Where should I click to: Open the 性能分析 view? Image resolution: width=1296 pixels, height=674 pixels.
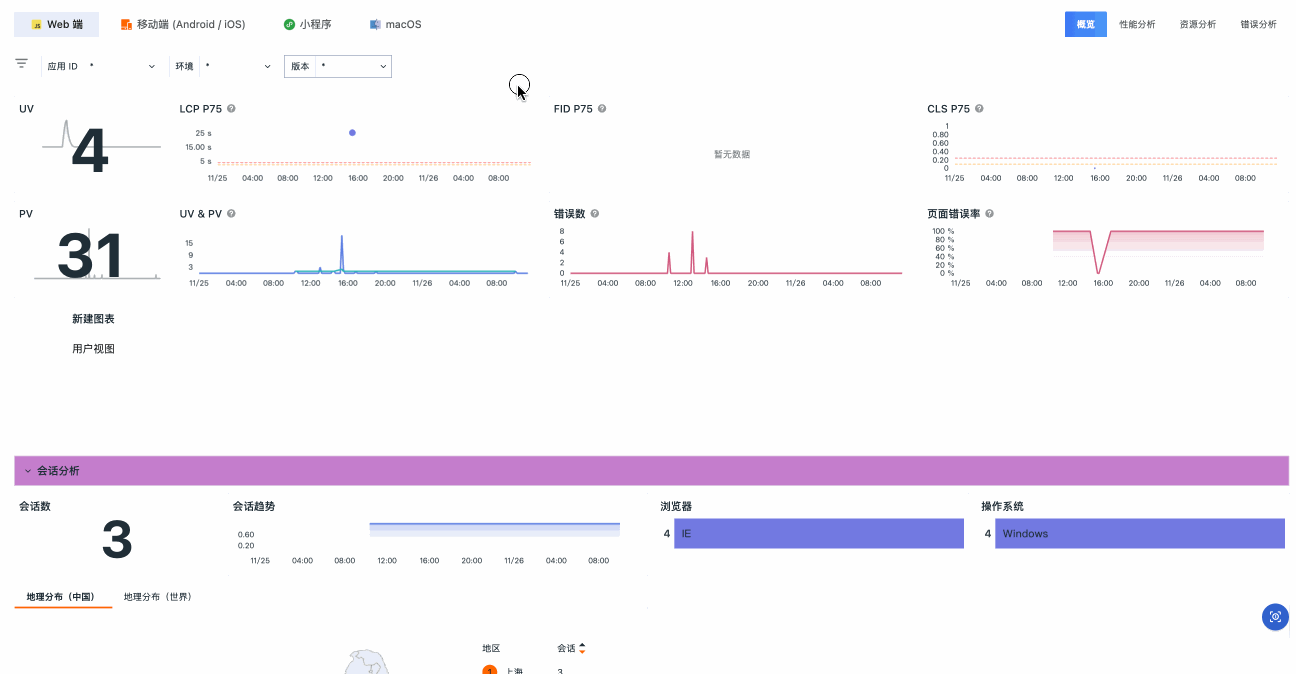[1137, 24]
